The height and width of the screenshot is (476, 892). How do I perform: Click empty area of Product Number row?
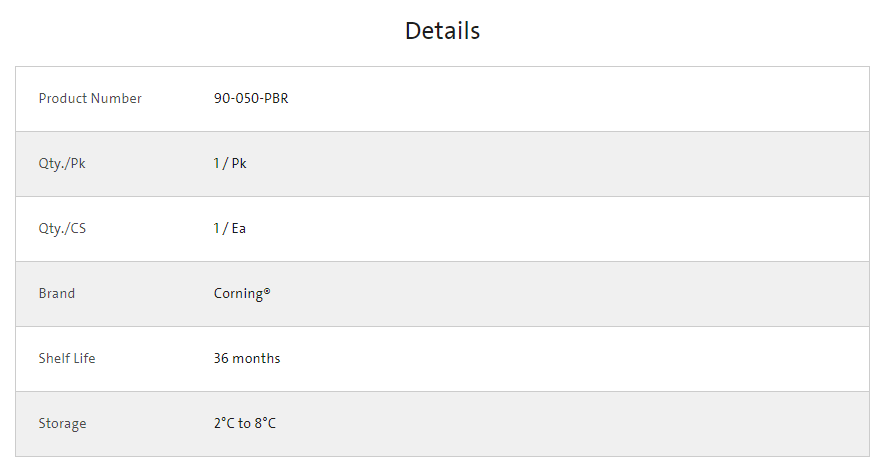click(x=569, y=99)
